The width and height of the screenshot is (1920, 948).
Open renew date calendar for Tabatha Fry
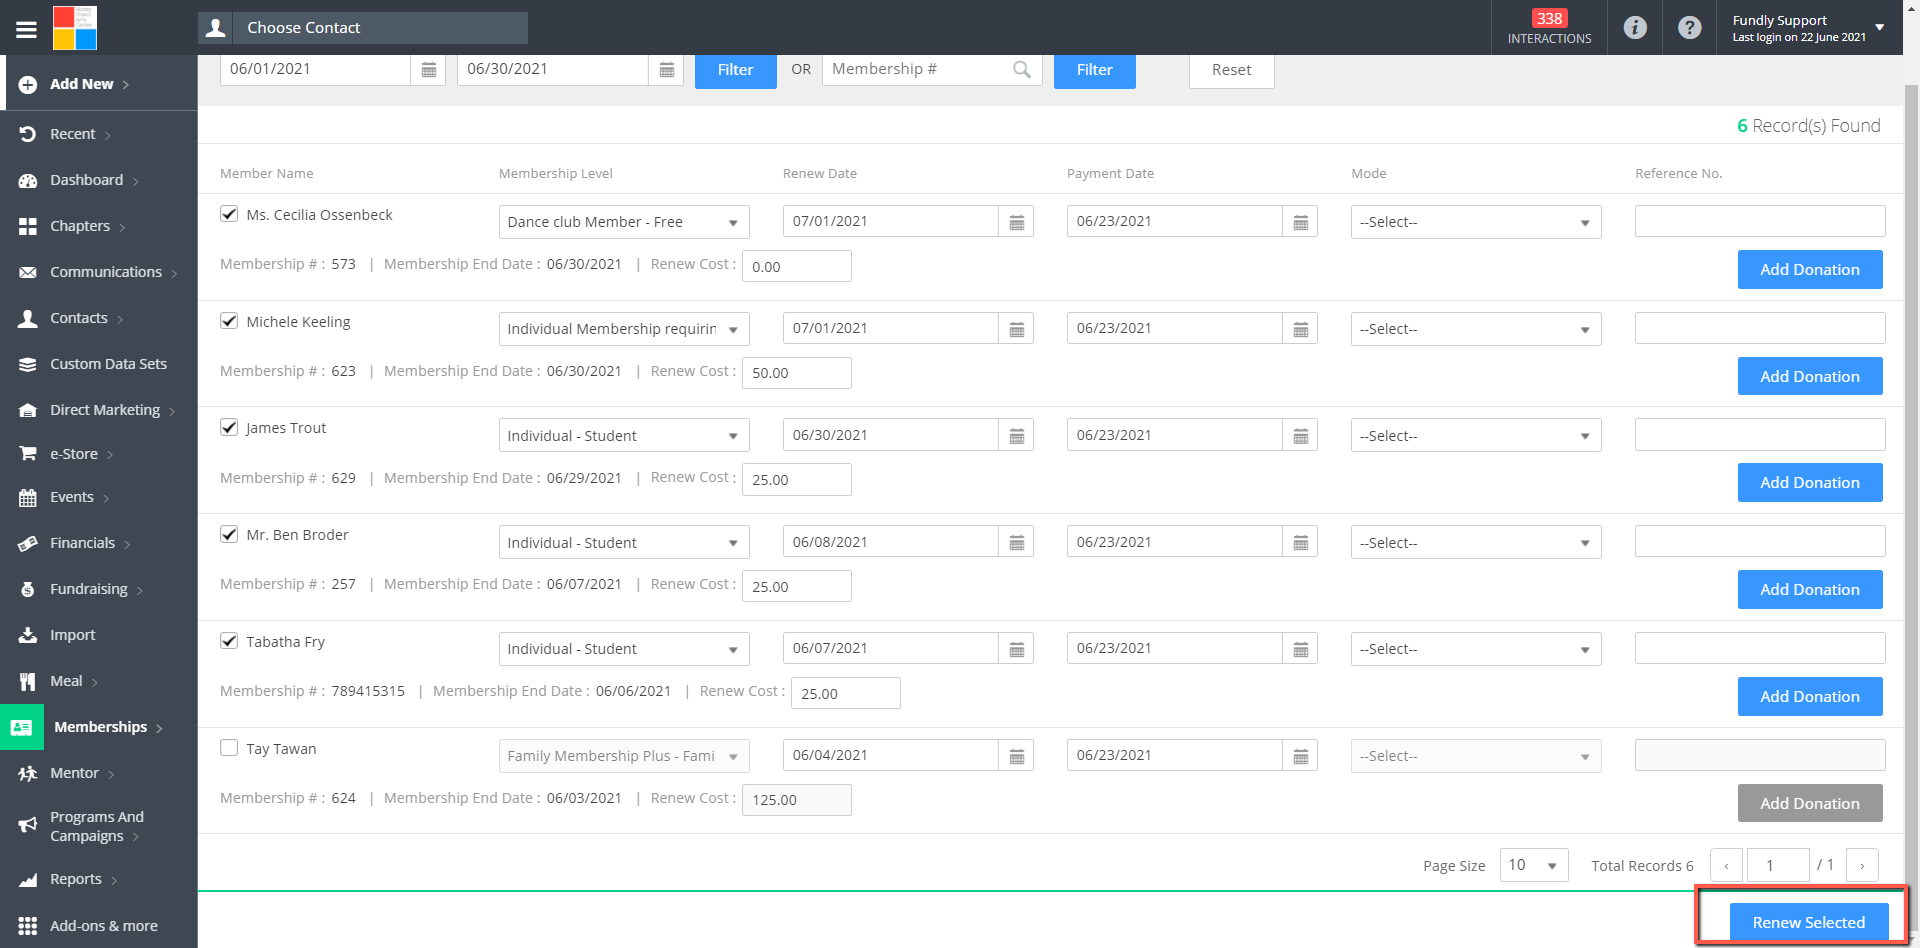tap(1016, 649)
